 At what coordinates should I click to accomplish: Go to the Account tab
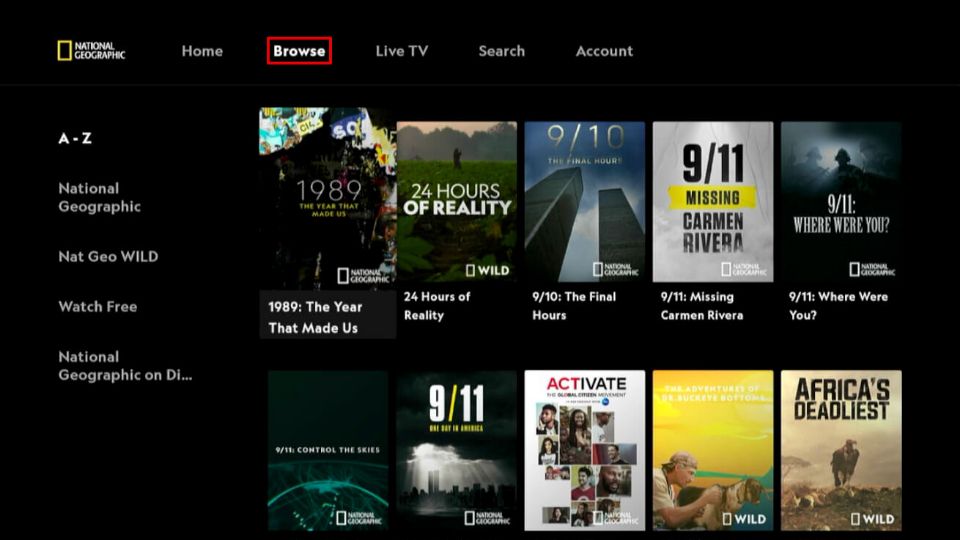click(x=604, y=51)
